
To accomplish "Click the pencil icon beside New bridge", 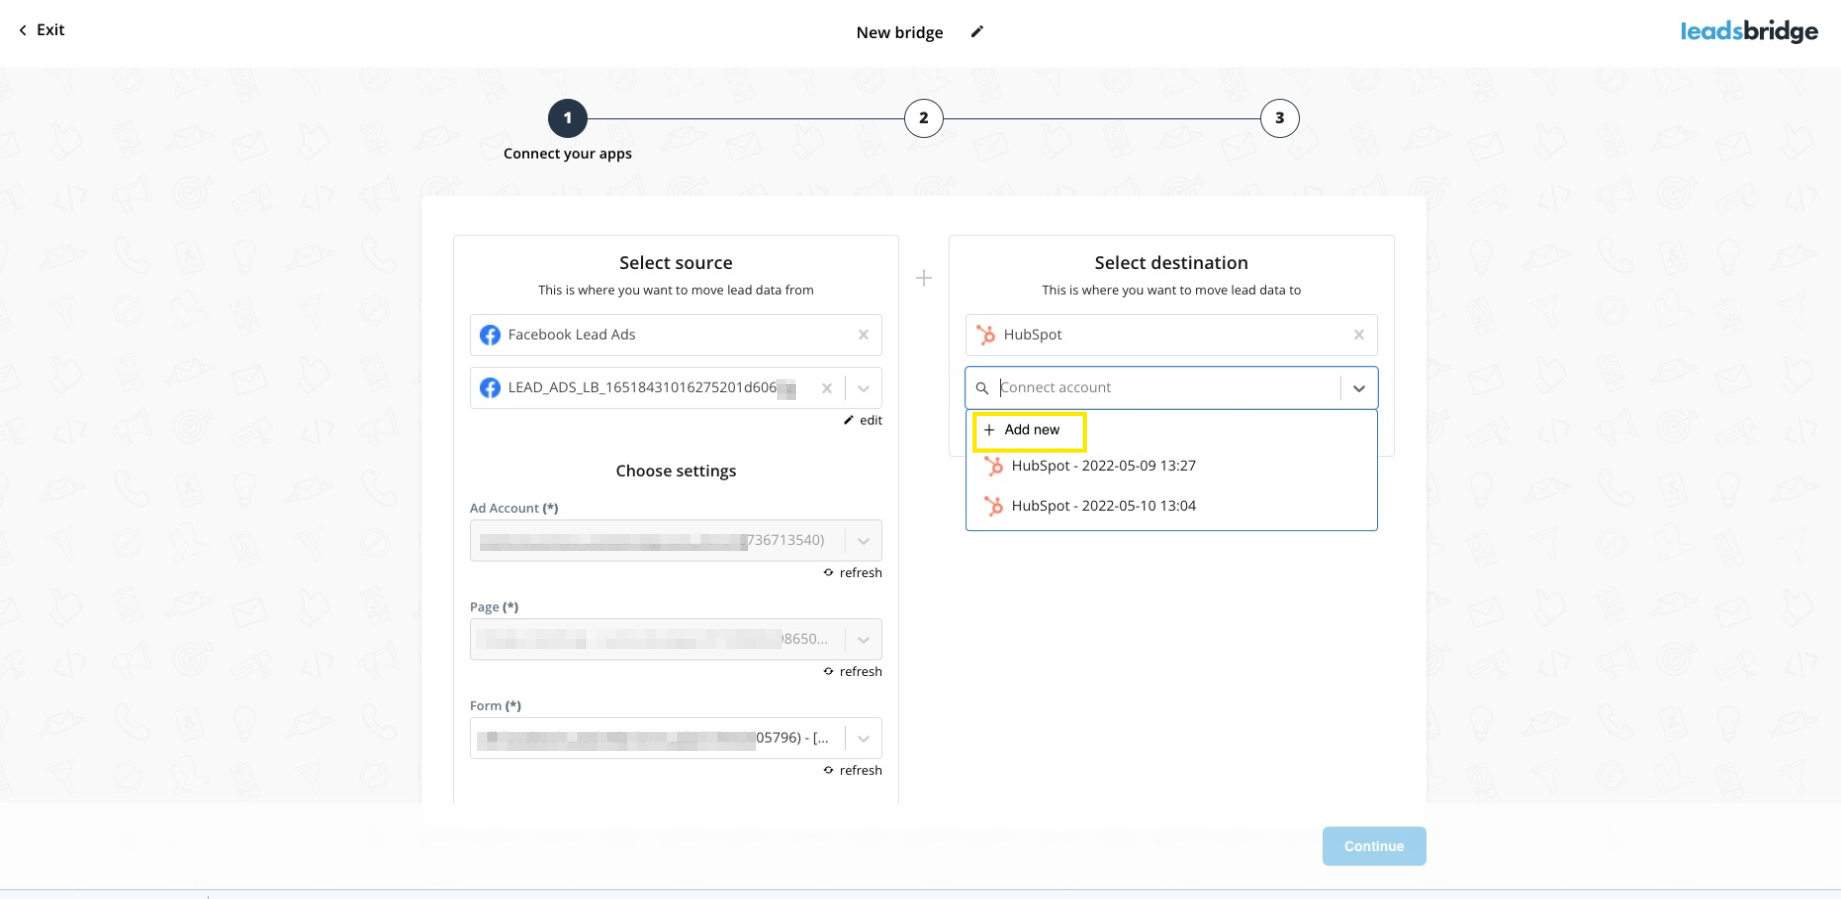I will 977,32.
